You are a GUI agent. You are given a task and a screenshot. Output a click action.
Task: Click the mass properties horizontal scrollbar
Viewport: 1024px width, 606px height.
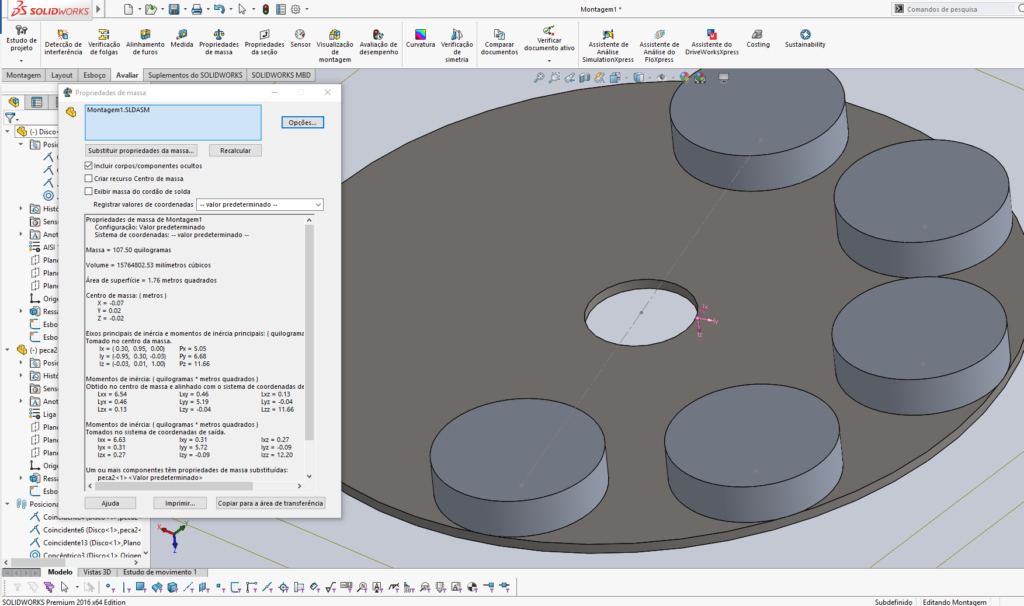pyautogui.click(x=174, y=486)
